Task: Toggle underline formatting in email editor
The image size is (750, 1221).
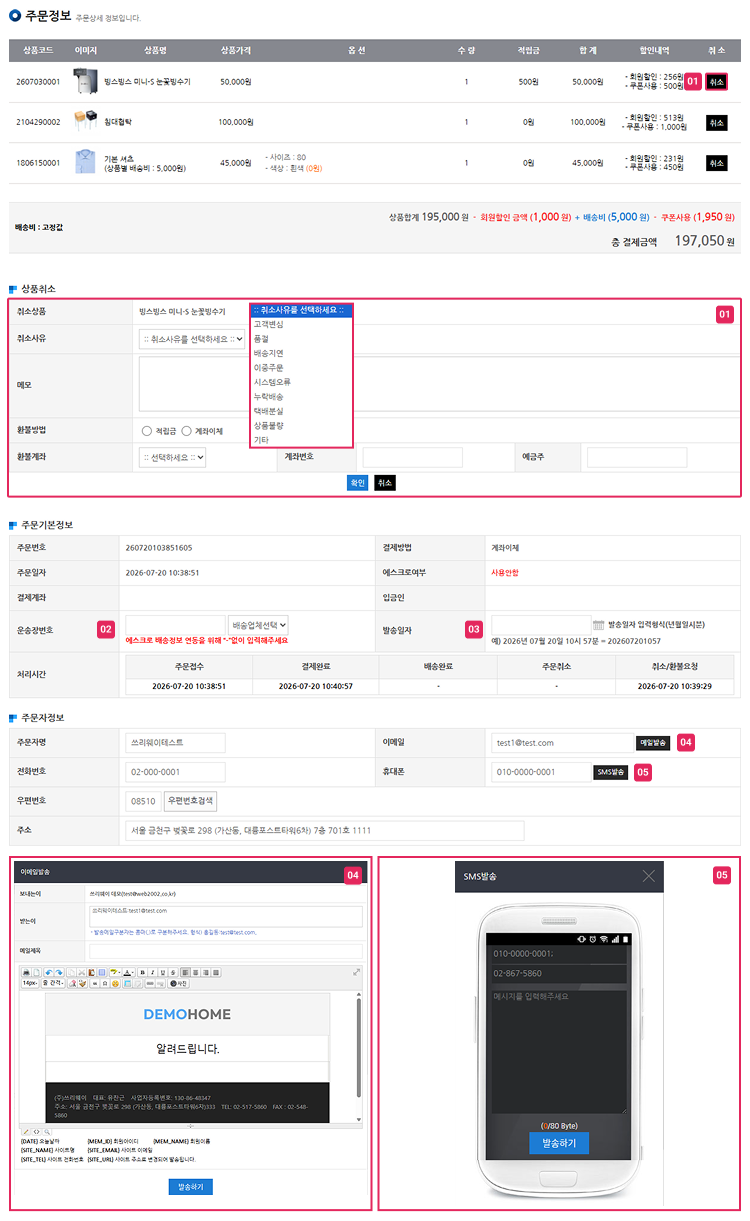Action: [x=162, y=972]
